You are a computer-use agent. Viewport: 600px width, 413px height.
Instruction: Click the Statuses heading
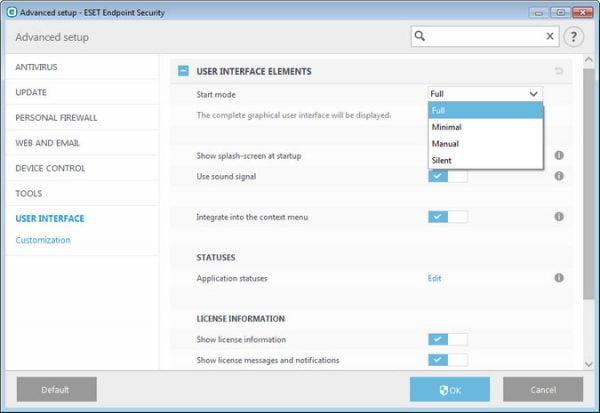click(216, 257)
